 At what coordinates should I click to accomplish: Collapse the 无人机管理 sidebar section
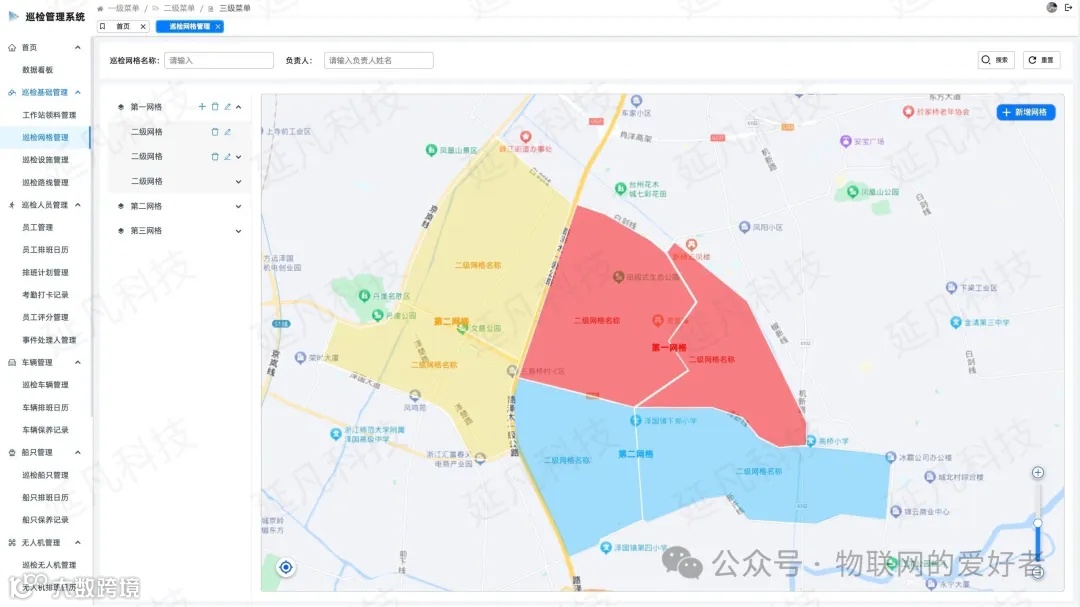click(78, 542)
